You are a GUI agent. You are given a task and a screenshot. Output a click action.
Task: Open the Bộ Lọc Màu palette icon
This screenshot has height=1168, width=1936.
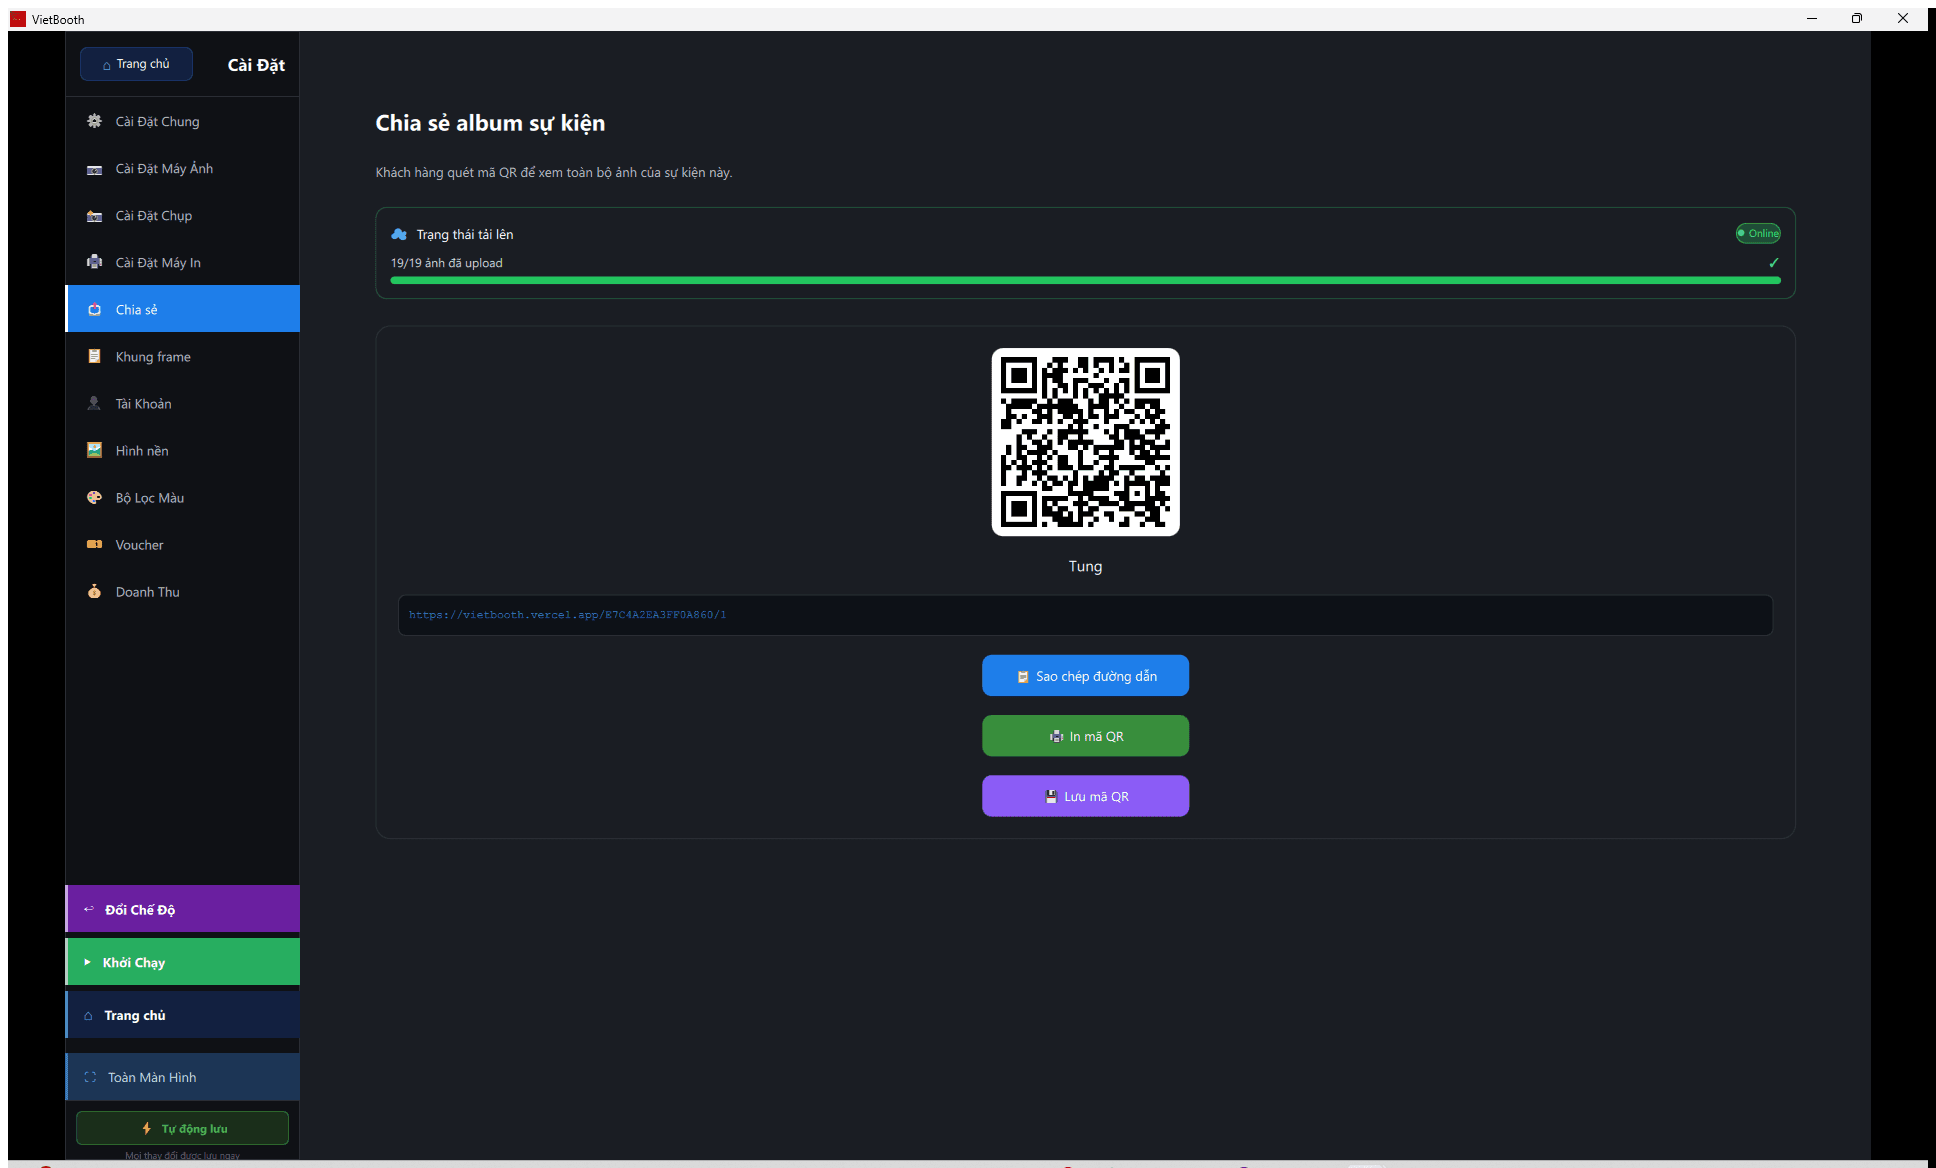tap(94, 497)
